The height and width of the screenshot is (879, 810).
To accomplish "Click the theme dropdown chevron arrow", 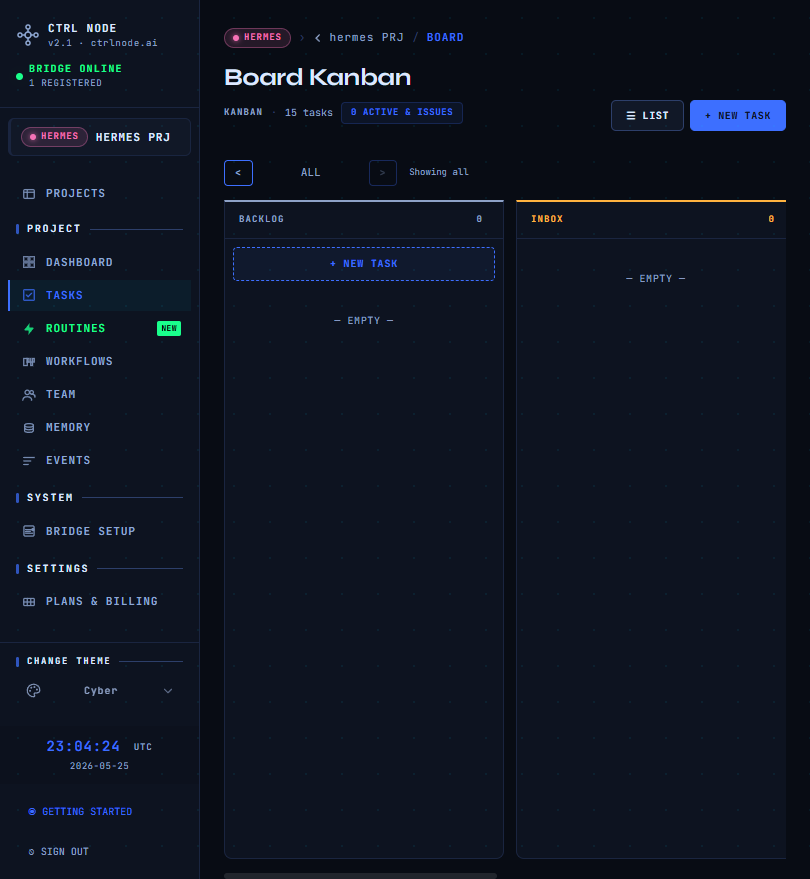I will tap(168, 691).
